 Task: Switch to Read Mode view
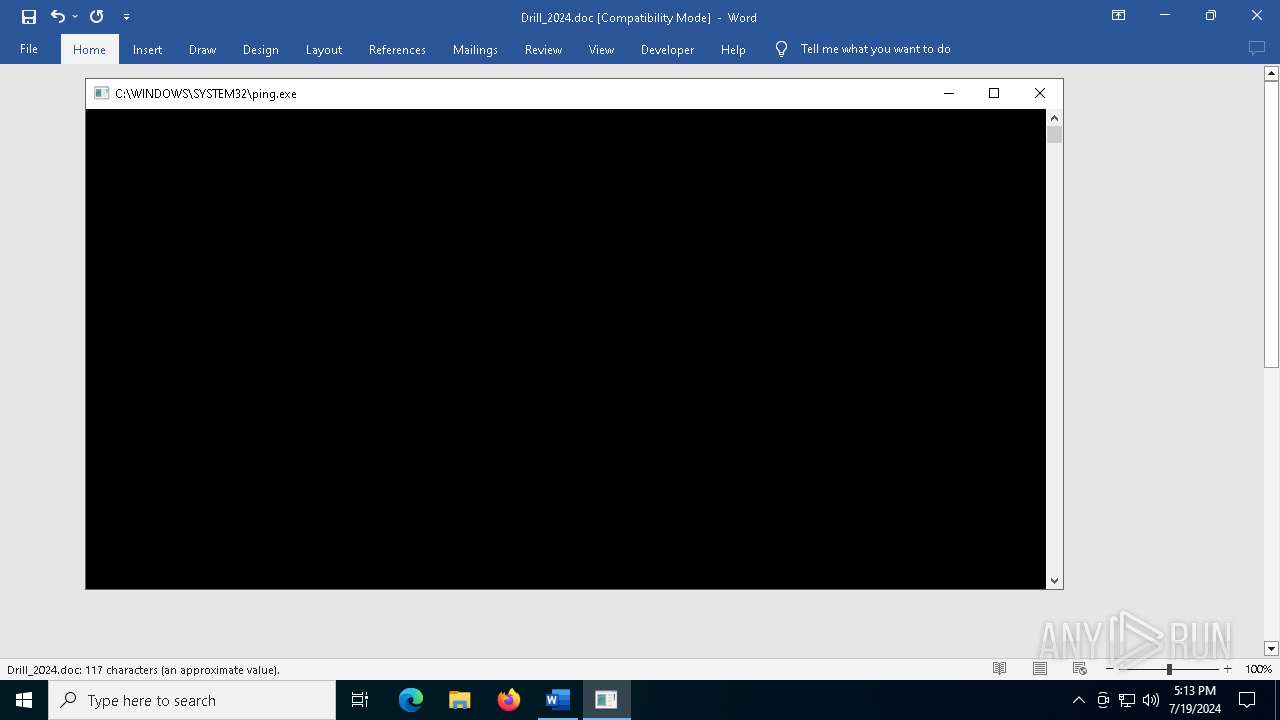pos(999,669)
